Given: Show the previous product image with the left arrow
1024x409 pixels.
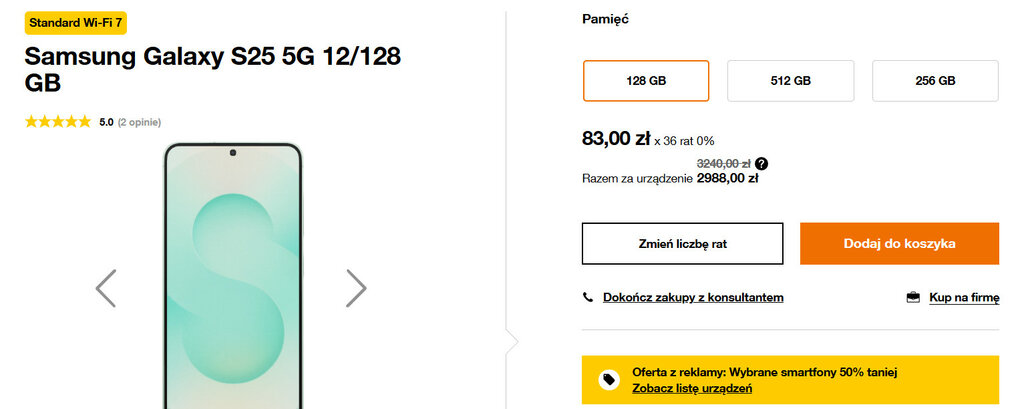Looking at the screenshot, I should pyautogui.click(x=106, y=288).
